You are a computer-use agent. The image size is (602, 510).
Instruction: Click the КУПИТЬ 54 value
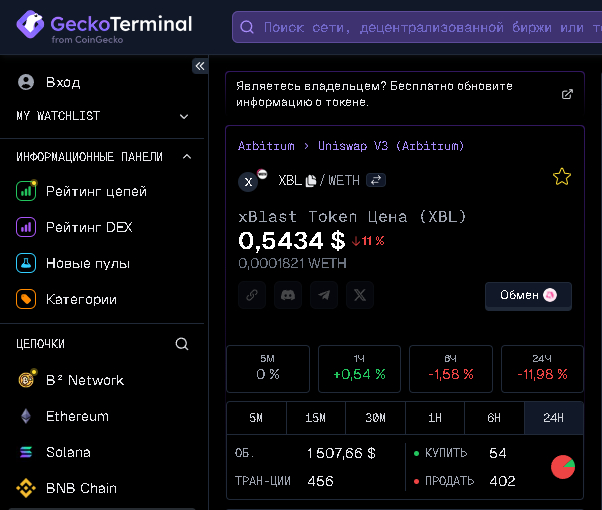tap(498, 453)
